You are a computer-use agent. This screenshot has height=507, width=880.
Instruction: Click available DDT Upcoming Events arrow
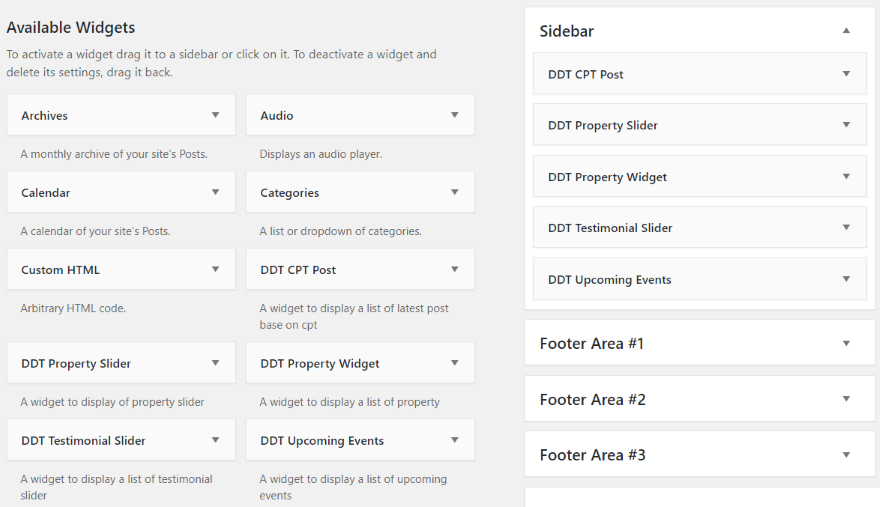(454, 440)
